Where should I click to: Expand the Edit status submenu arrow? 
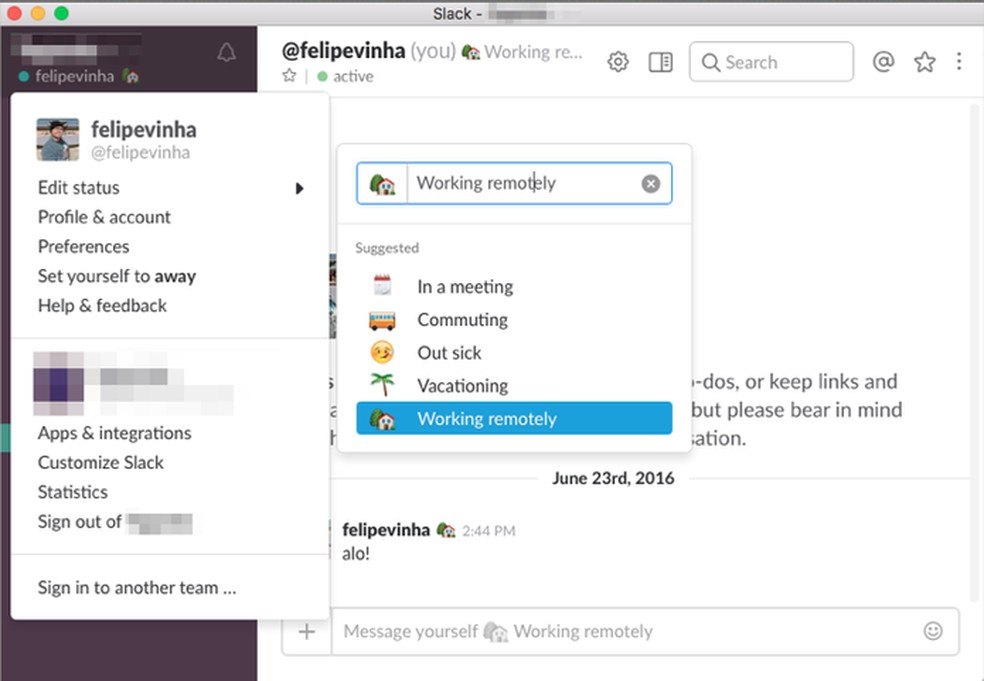pos(298,188)
